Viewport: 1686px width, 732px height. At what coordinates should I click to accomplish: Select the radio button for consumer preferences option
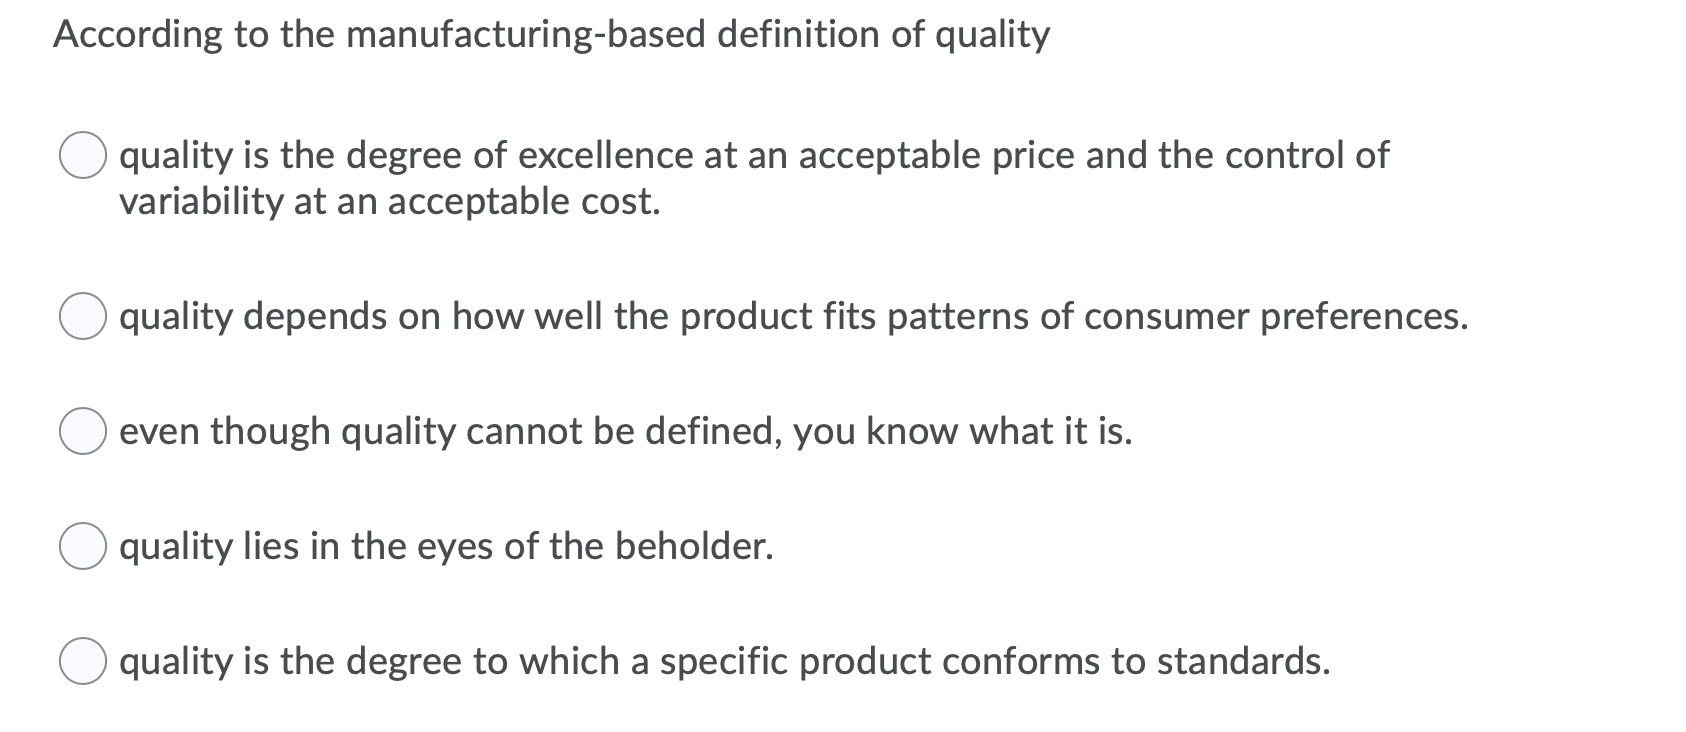pyautogui.click(x=83, y=318)
